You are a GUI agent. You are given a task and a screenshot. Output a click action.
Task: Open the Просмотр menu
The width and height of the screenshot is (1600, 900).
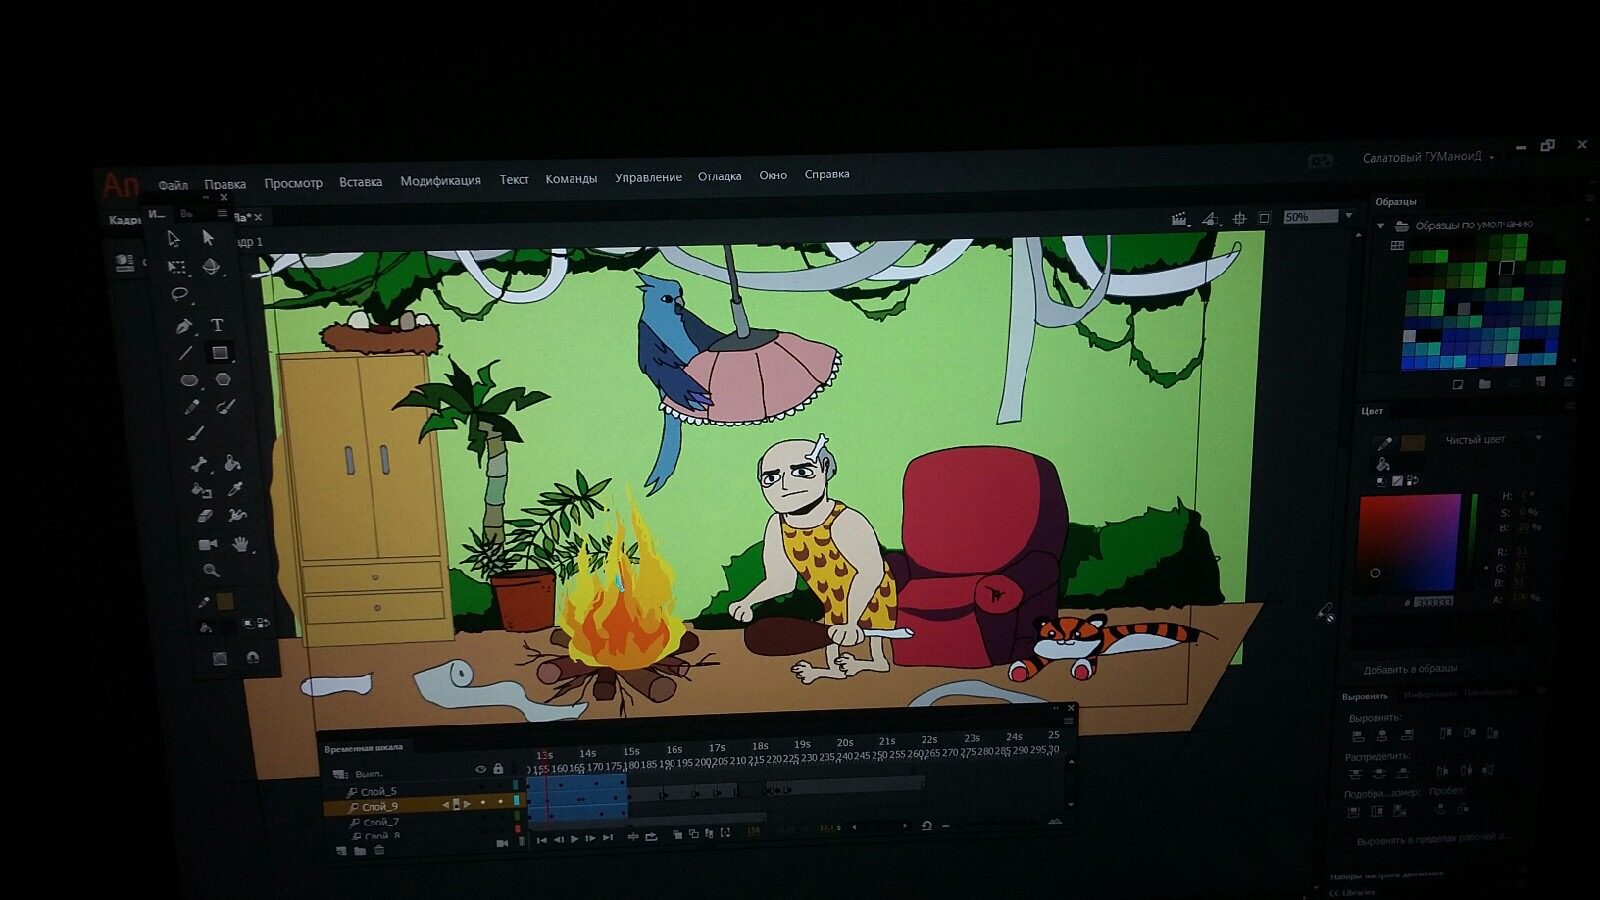293,183
